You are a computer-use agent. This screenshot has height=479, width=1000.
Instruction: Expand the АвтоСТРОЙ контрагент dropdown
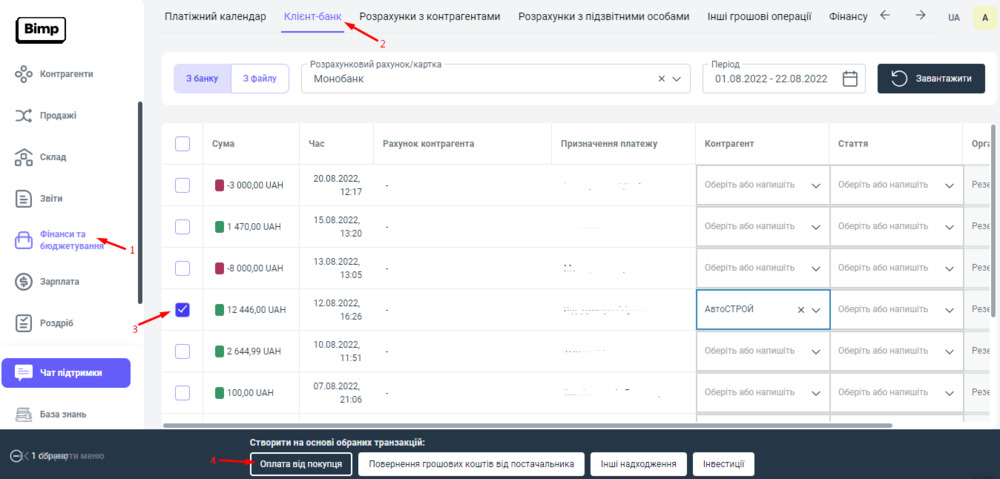(x=816, y=310)
